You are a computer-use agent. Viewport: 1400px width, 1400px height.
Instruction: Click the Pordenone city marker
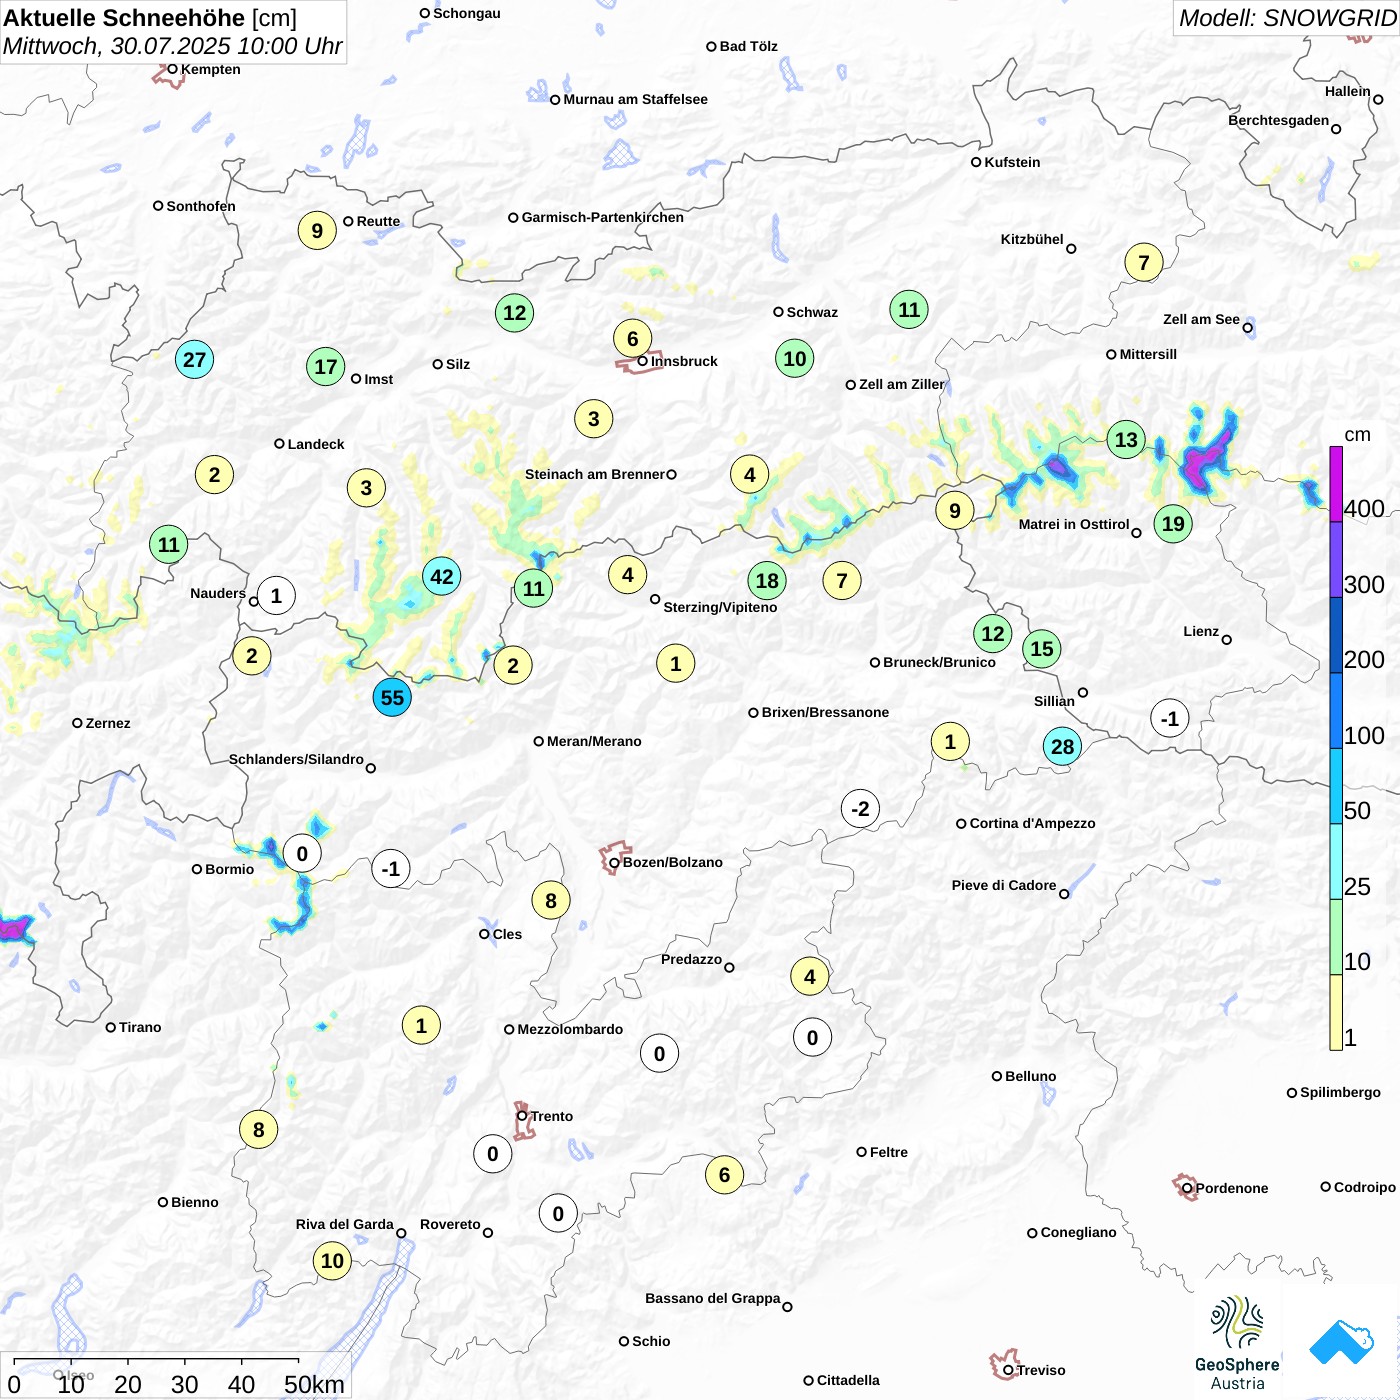coord(1187,1188)
